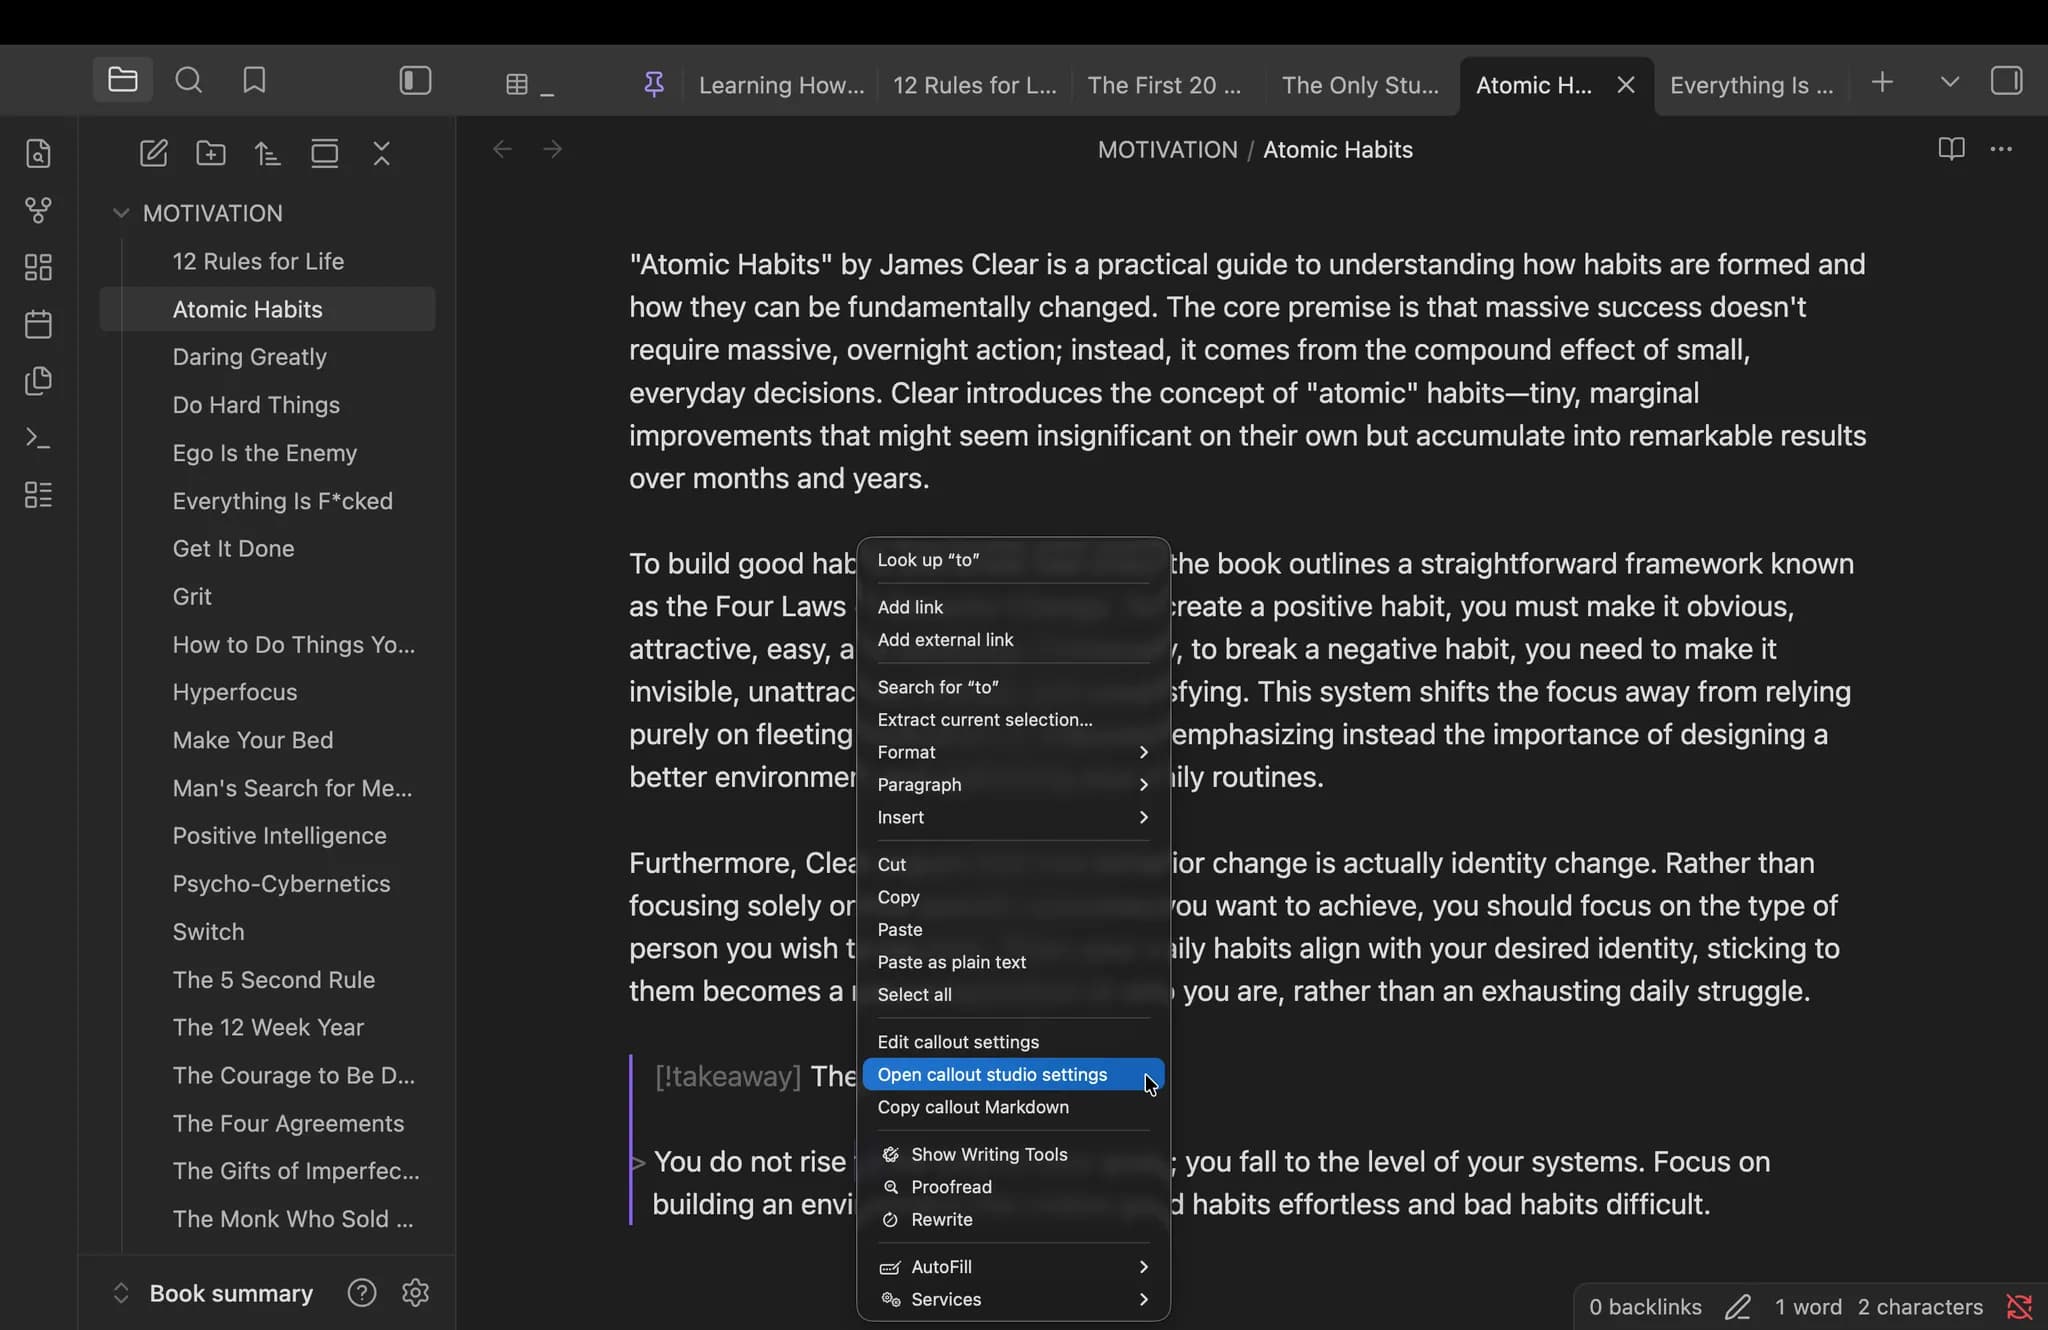Switch to the 12 Rules for L... tab
Image resolution: width=2048 pixels, height=1330 pixels.
[975, 85]
